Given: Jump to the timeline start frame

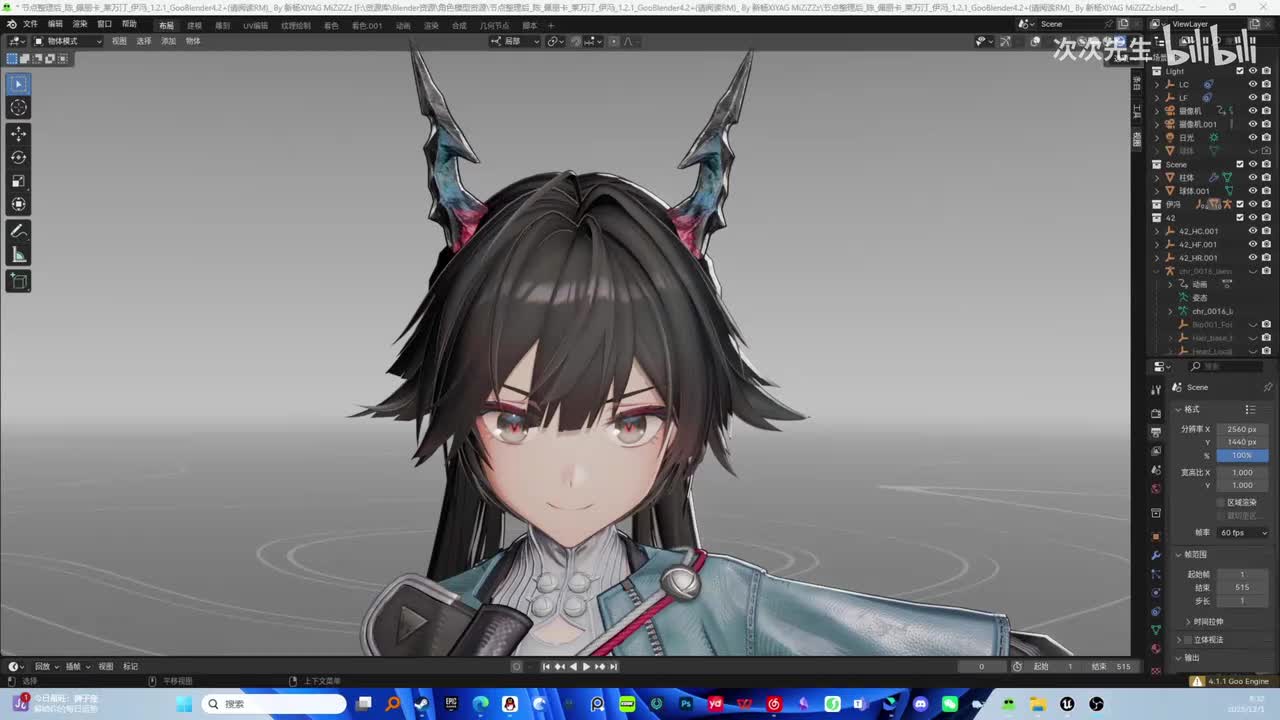Looking at the screenshot, I should [546, 667].
